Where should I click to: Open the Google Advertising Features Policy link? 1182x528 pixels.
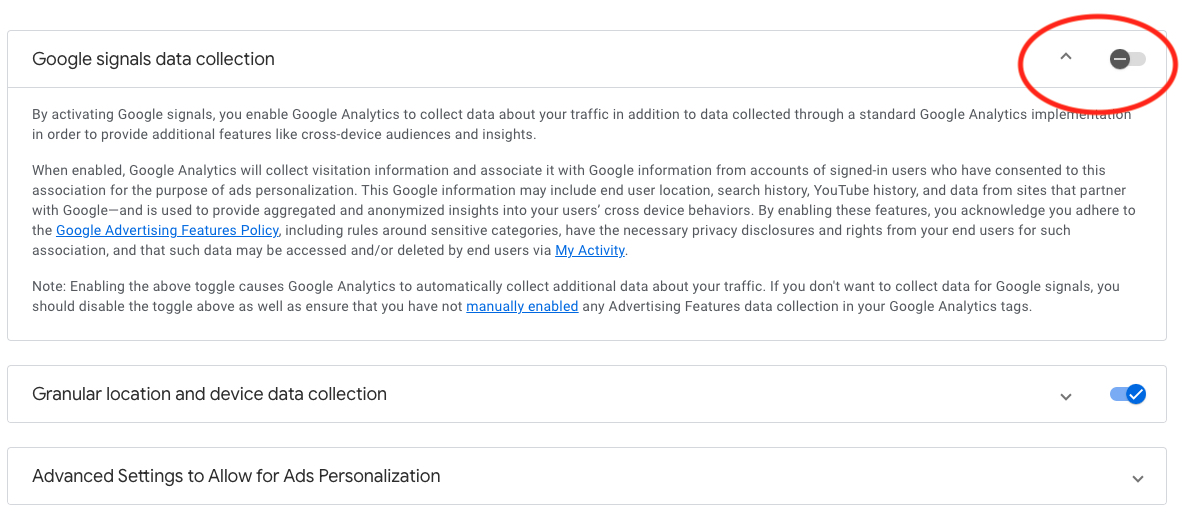(x=167, y=230)
